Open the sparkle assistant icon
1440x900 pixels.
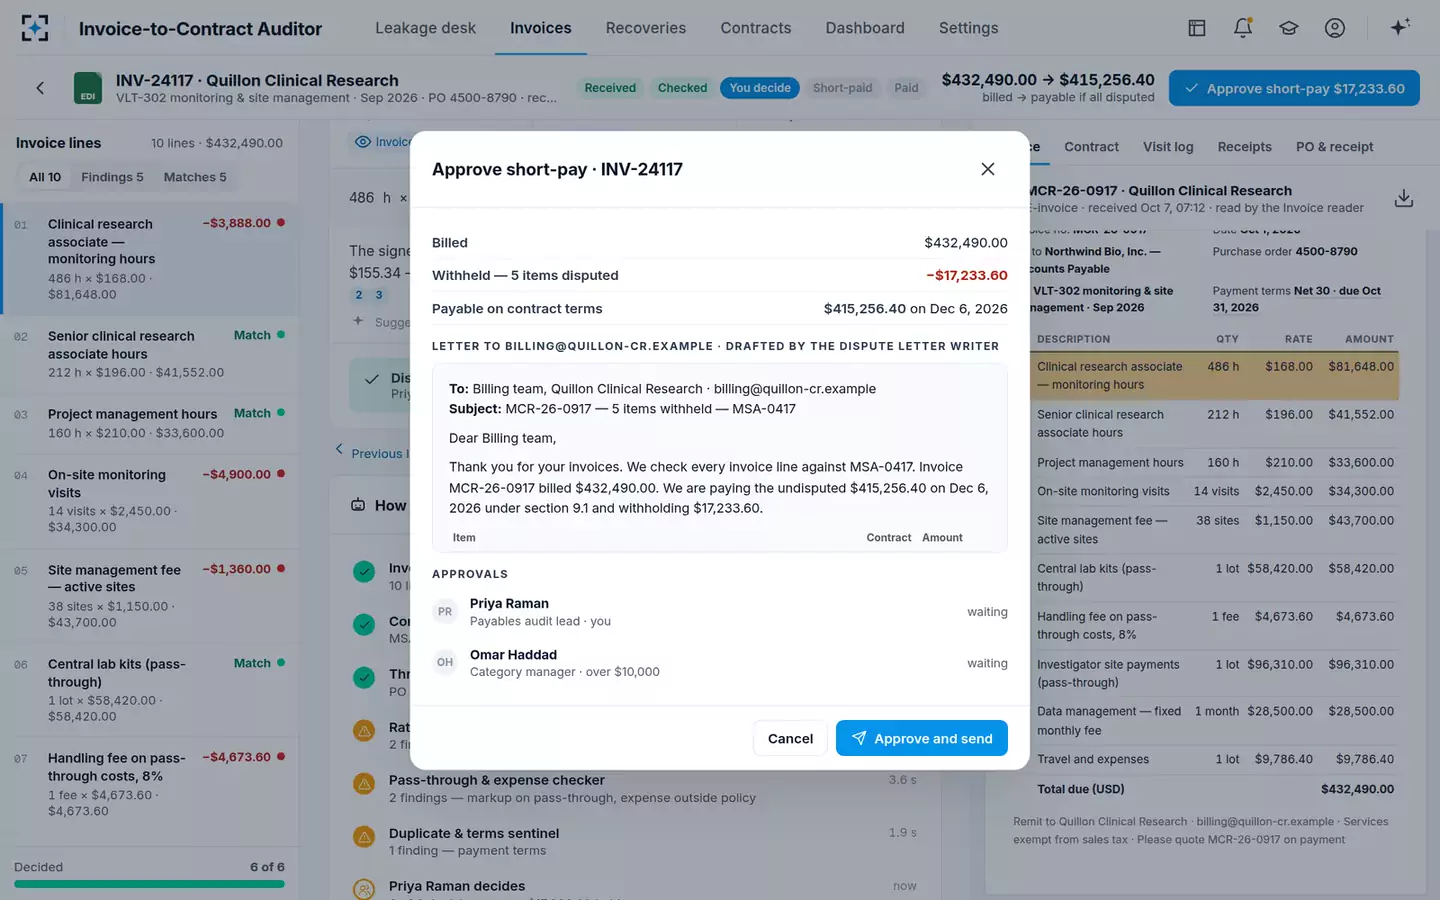click(x=1400, y=27)
